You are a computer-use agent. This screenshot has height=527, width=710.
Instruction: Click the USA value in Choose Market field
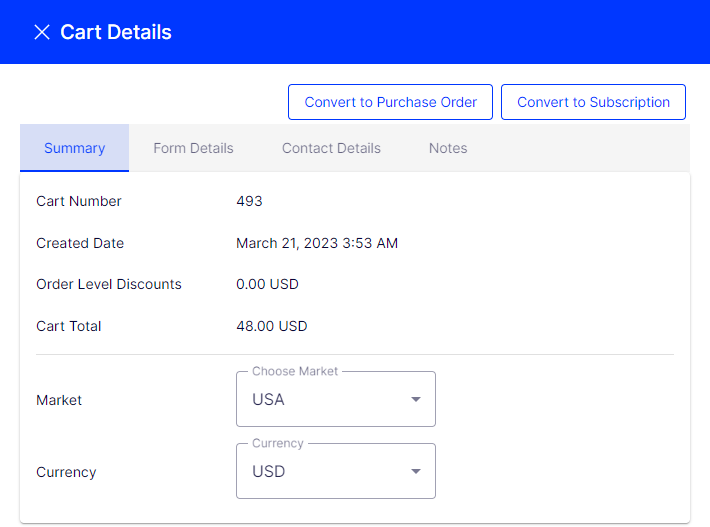[269, 399]
